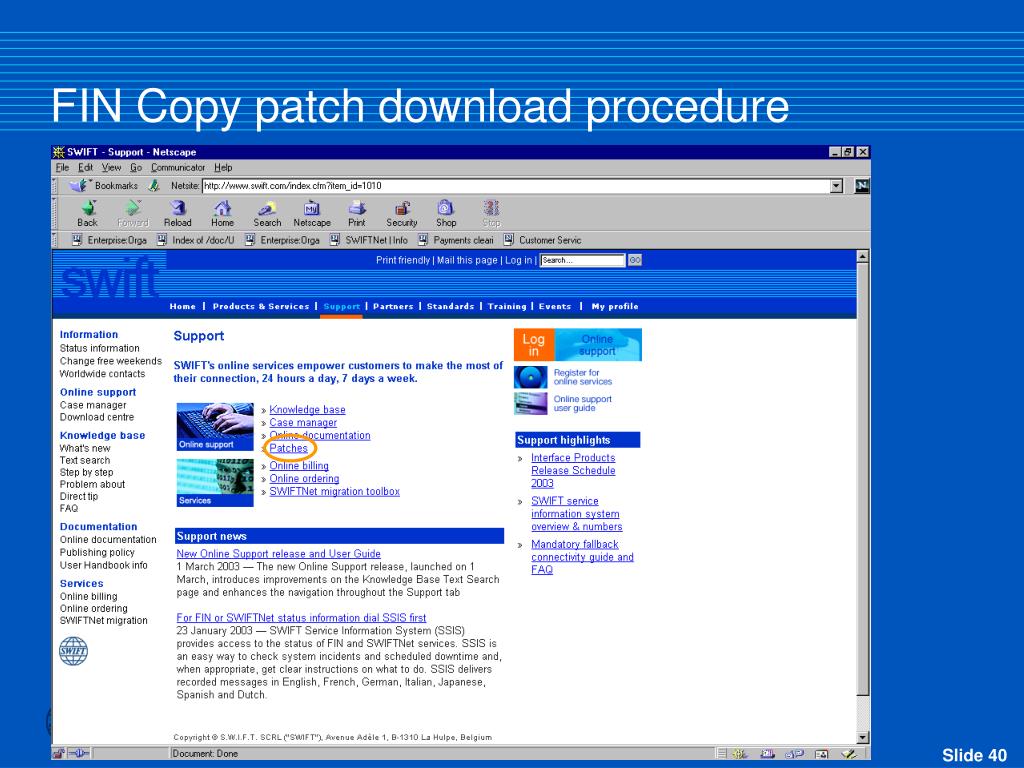1024x768 pixels.
Task: Click the Register for online services icon
Action: [530, 377]
